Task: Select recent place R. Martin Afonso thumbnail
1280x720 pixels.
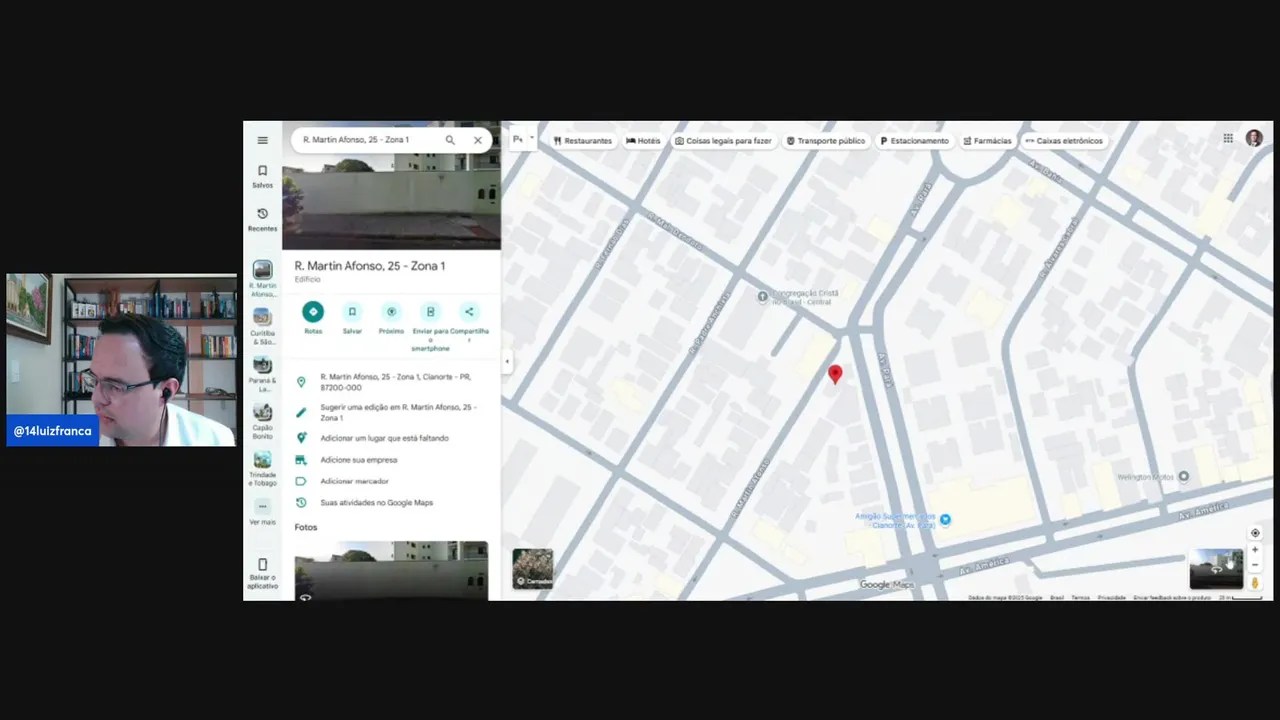Action: pos(262,270)
